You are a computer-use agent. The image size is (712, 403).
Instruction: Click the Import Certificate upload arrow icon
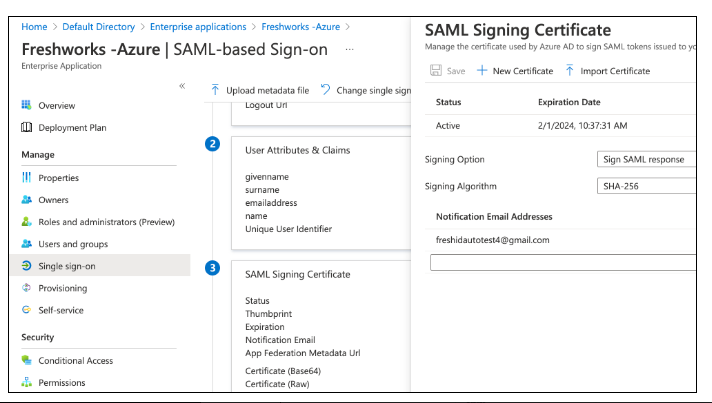click(x=569, y=70)
